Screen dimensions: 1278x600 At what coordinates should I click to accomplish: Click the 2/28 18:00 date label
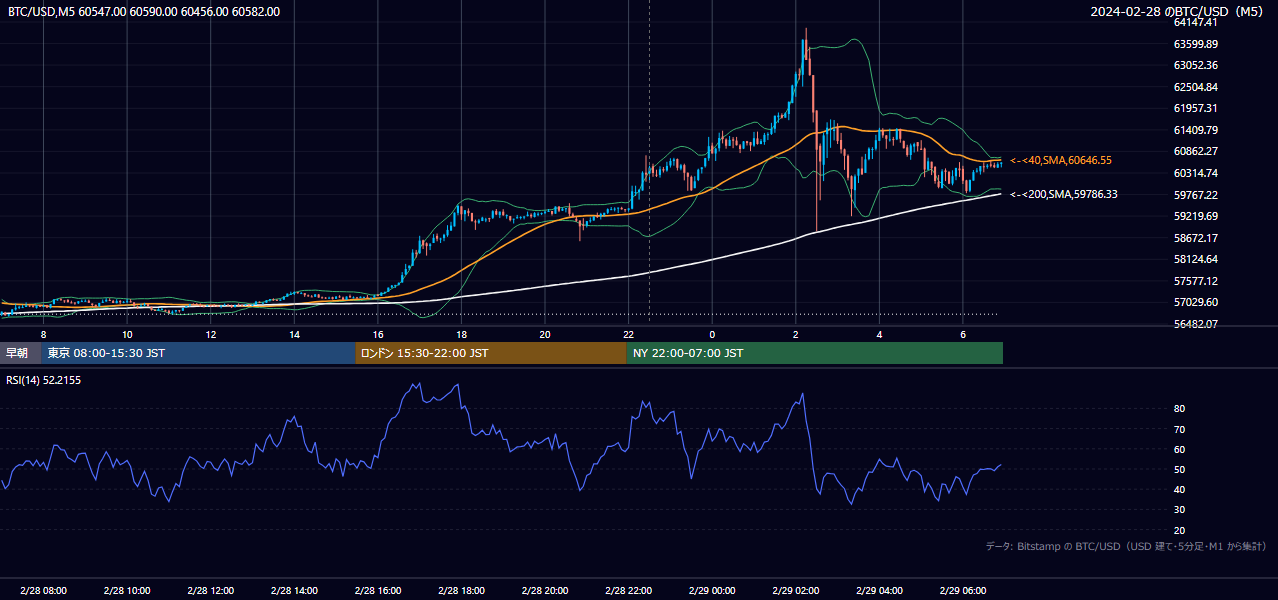tap(461, 591)
